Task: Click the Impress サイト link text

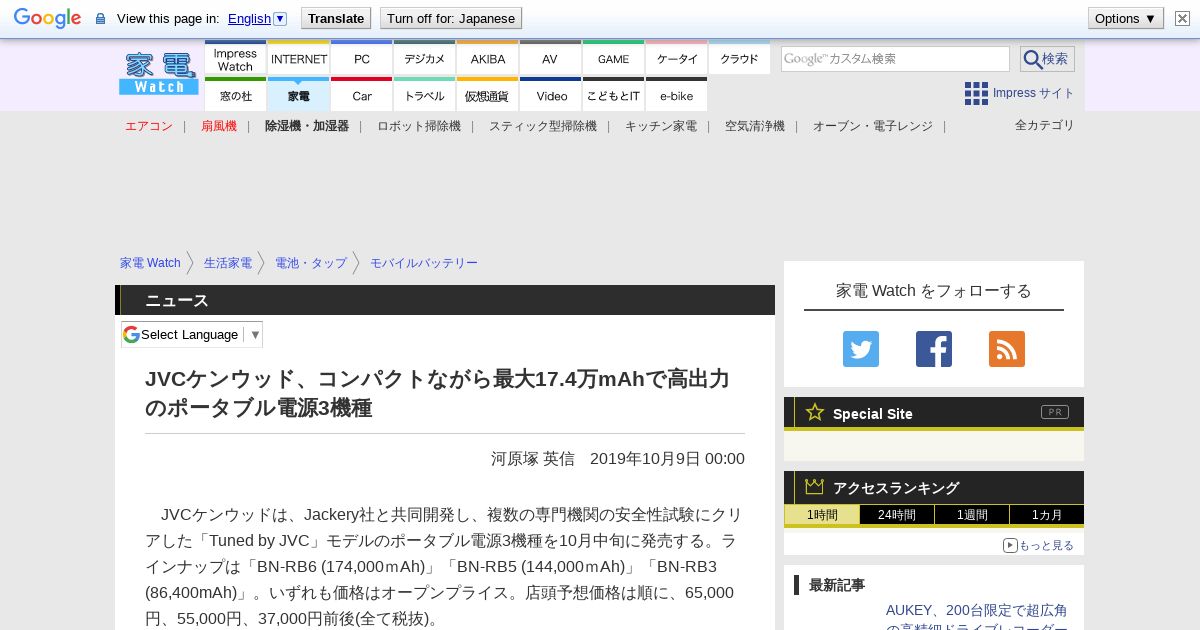Action: [1034, 93]
